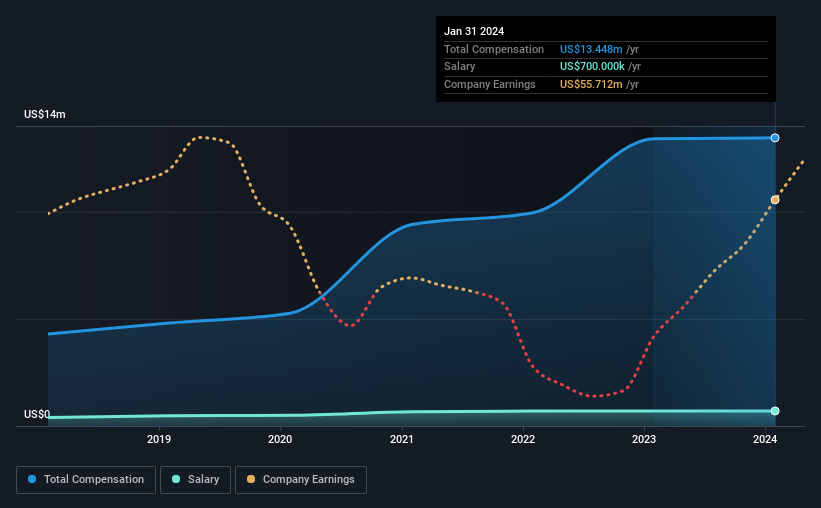This screenshot has width=821, height=508.
Task: Toggle the Total Compensation legend button
Action: tap(86, 480)
